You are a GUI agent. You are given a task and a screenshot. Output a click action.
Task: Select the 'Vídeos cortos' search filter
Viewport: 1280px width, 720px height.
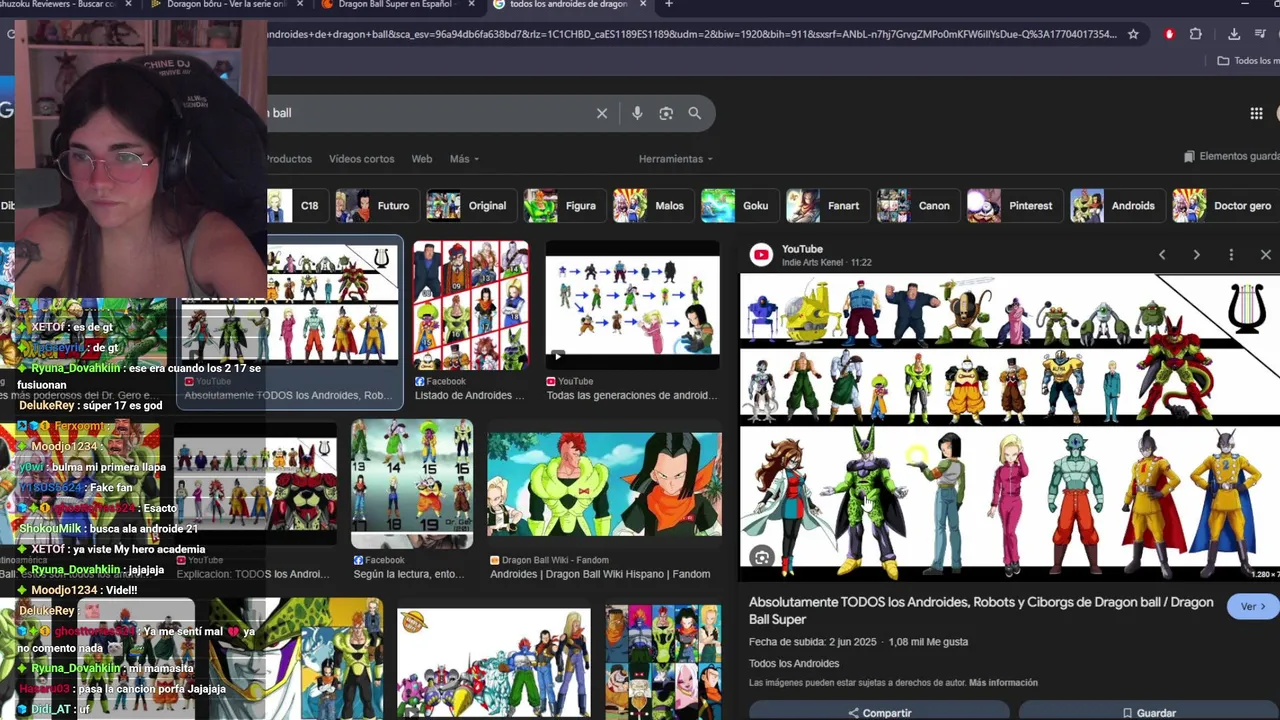361,159
